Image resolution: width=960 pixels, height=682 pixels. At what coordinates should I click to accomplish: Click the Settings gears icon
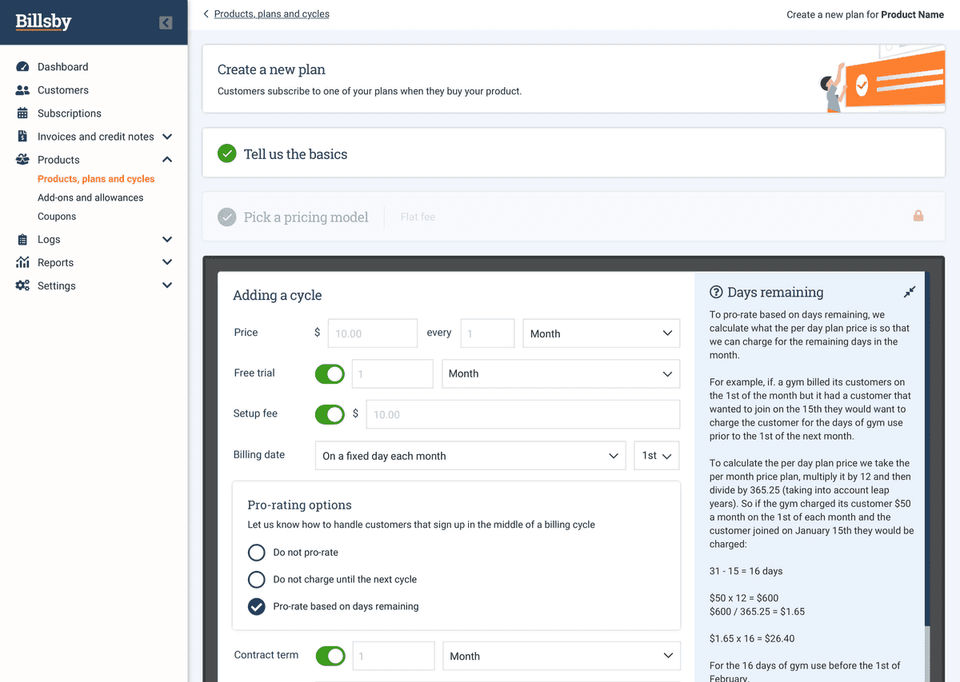(x=22, y=286)
